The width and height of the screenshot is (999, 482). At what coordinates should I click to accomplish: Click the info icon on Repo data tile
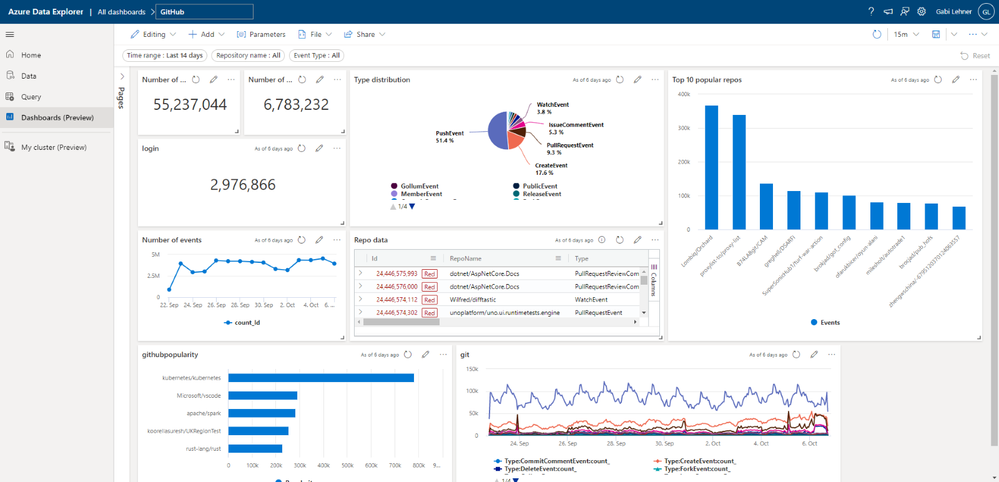click(602, 240)
